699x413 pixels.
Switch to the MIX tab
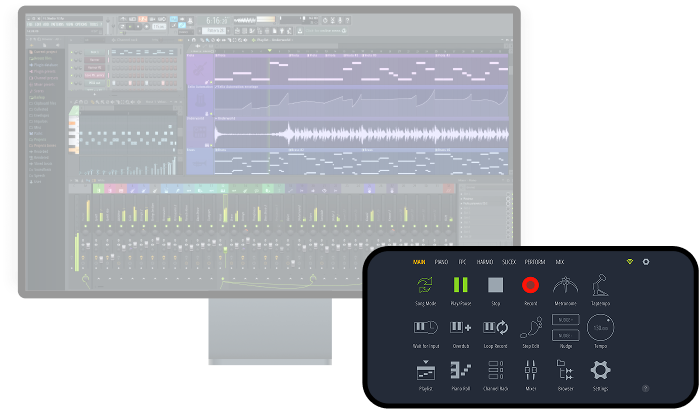(x=559, y=262)
